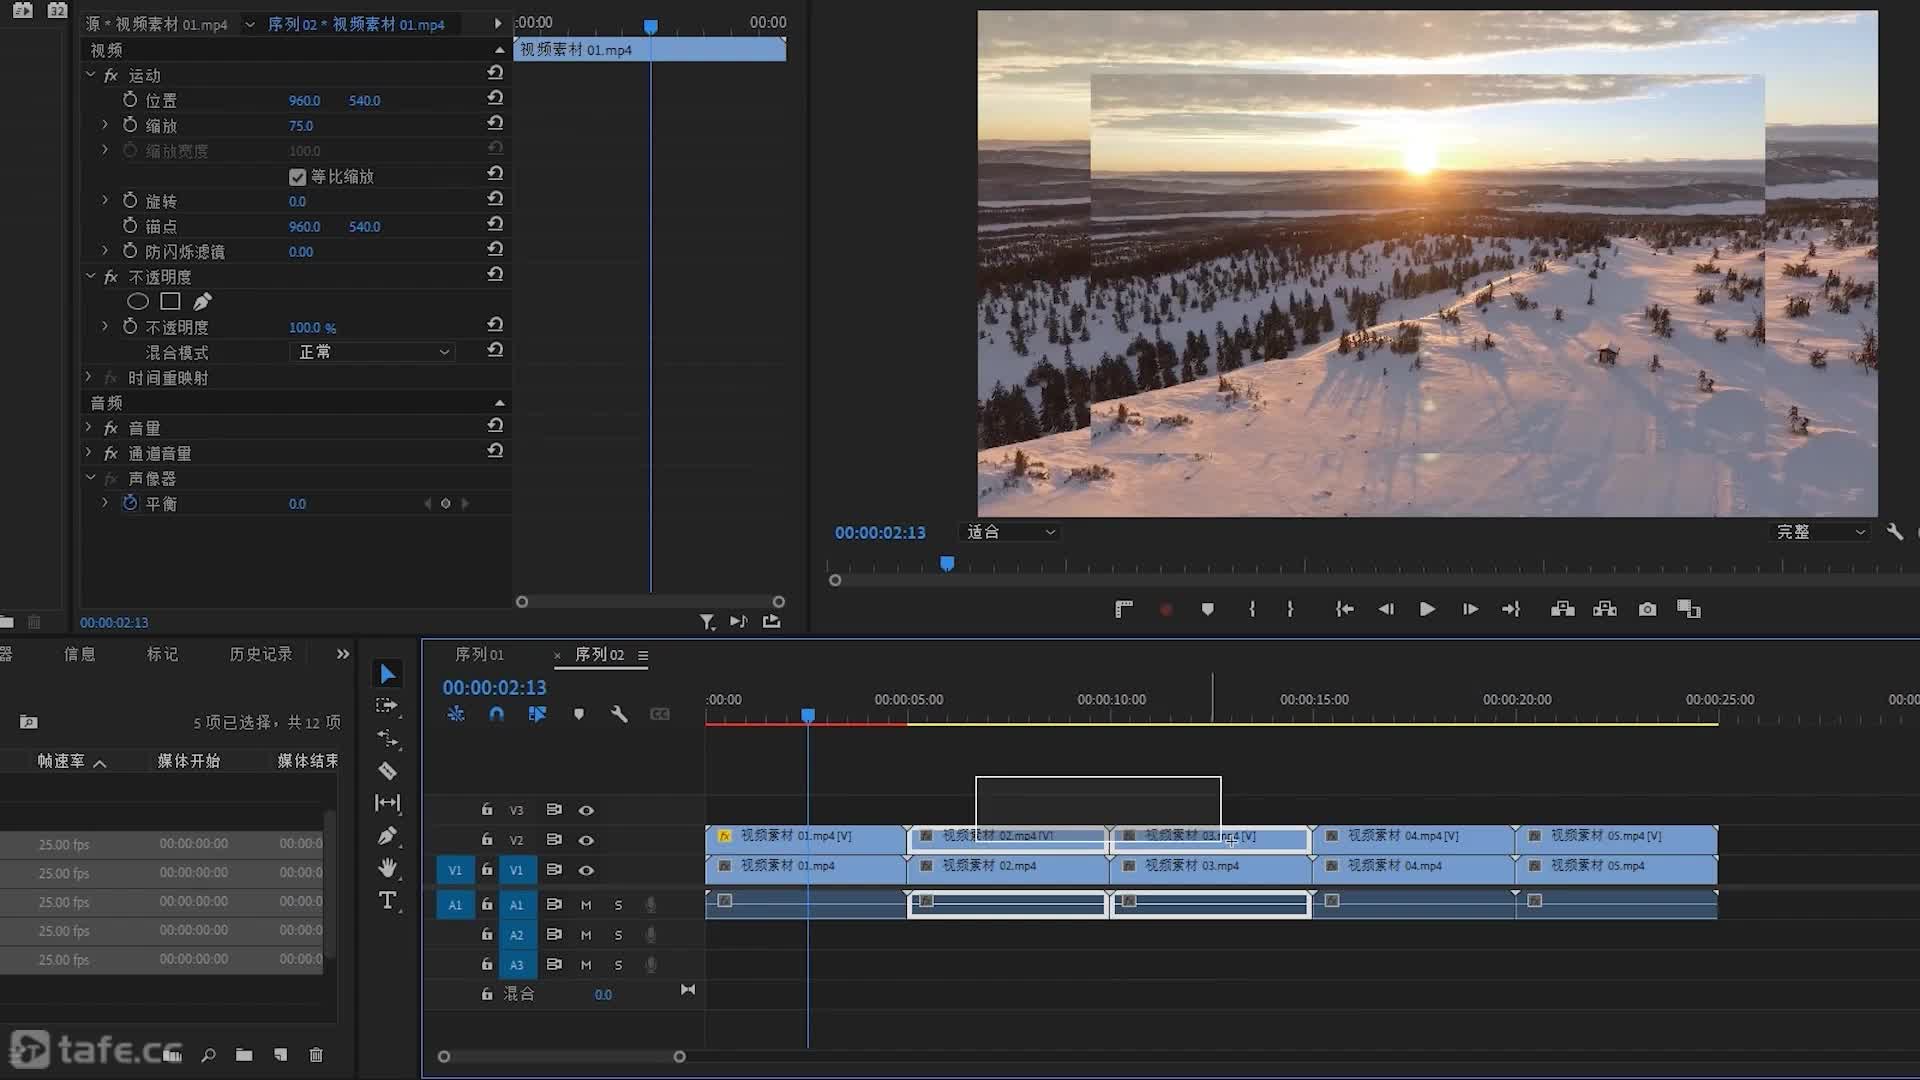
Task: Open the History panel tab
Action: tap(261, 654)
